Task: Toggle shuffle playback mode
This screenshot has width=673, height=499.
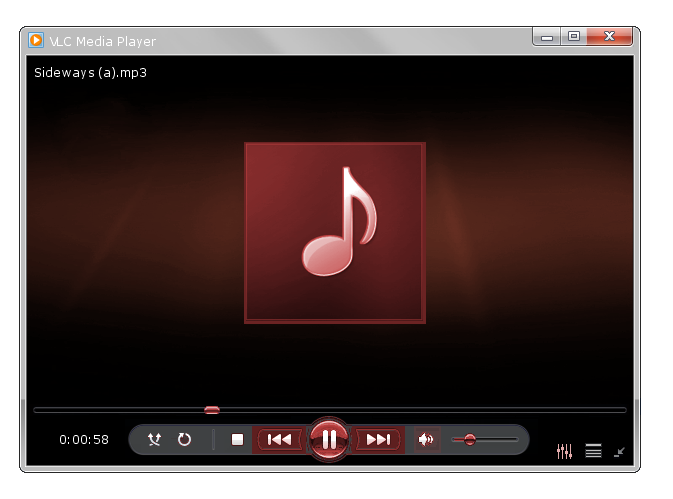Action: tap(154, 439)
